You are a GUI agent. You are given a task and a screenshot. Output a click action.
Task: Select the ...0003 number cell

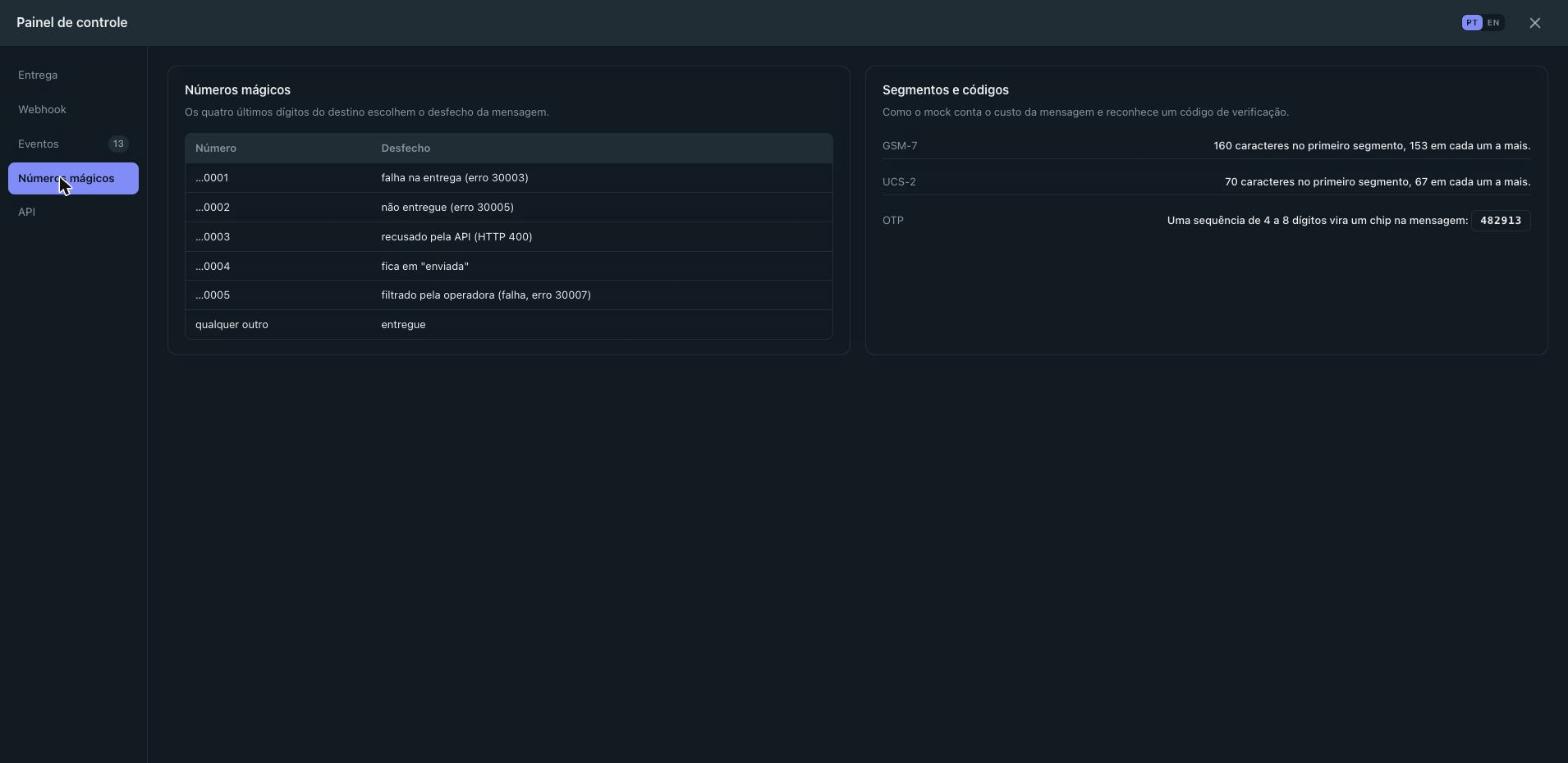tap(213, 237)
